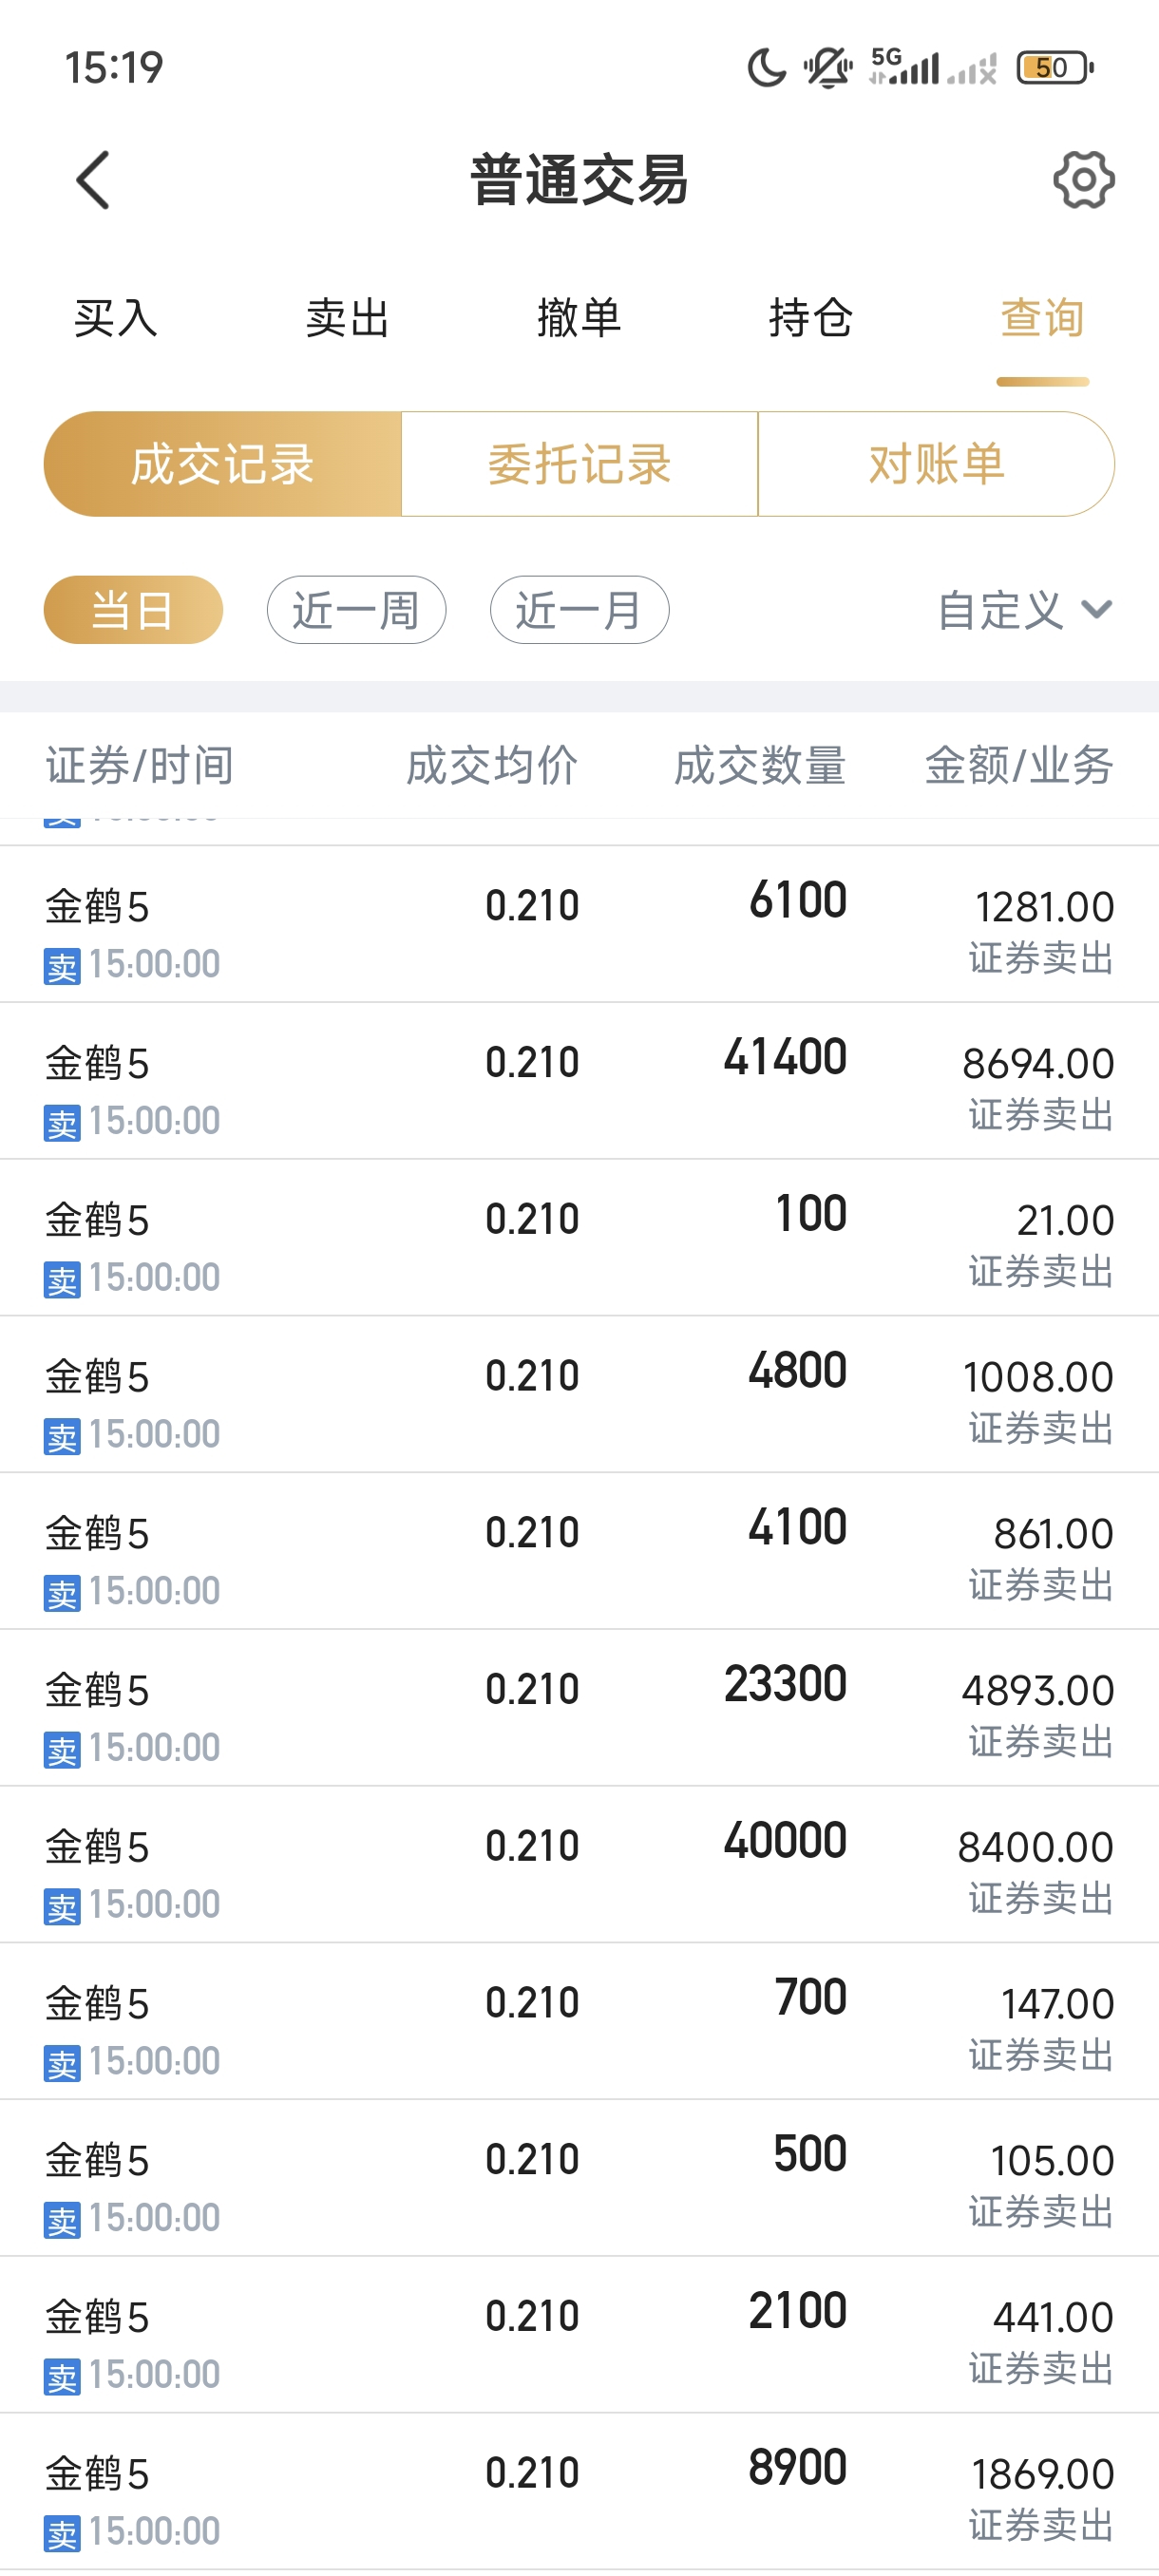
Task: Open the 对账单 segment
Action: pos(936,465)
